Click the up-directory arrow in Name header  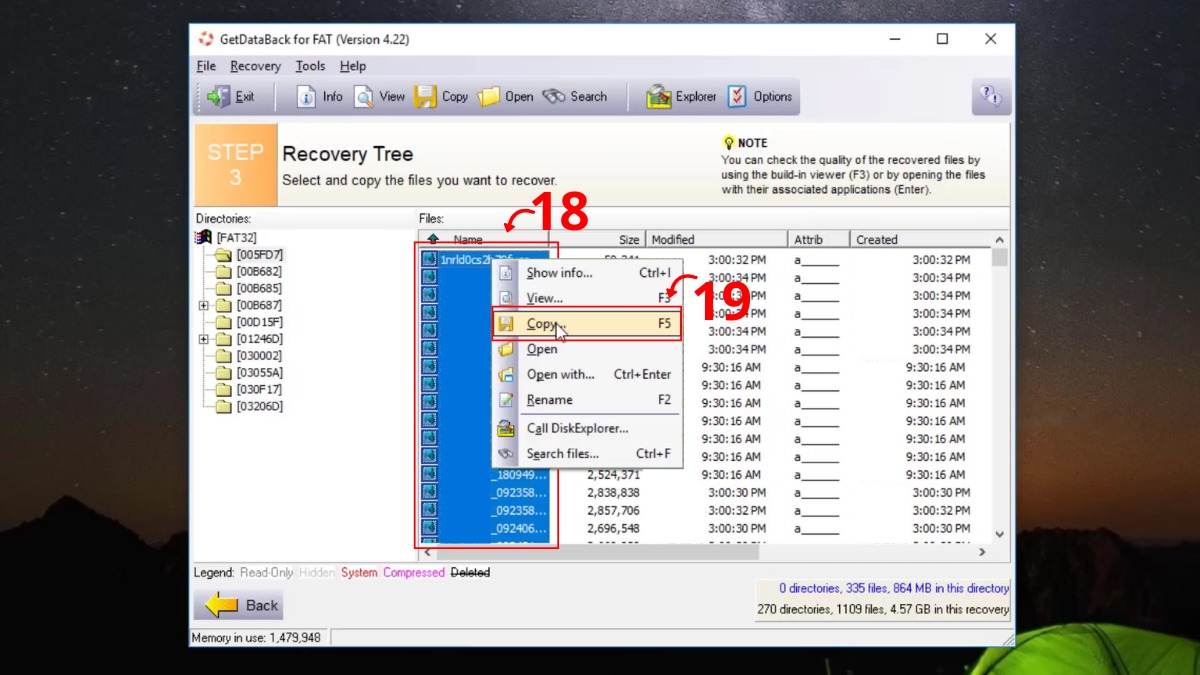click(433, 240)
